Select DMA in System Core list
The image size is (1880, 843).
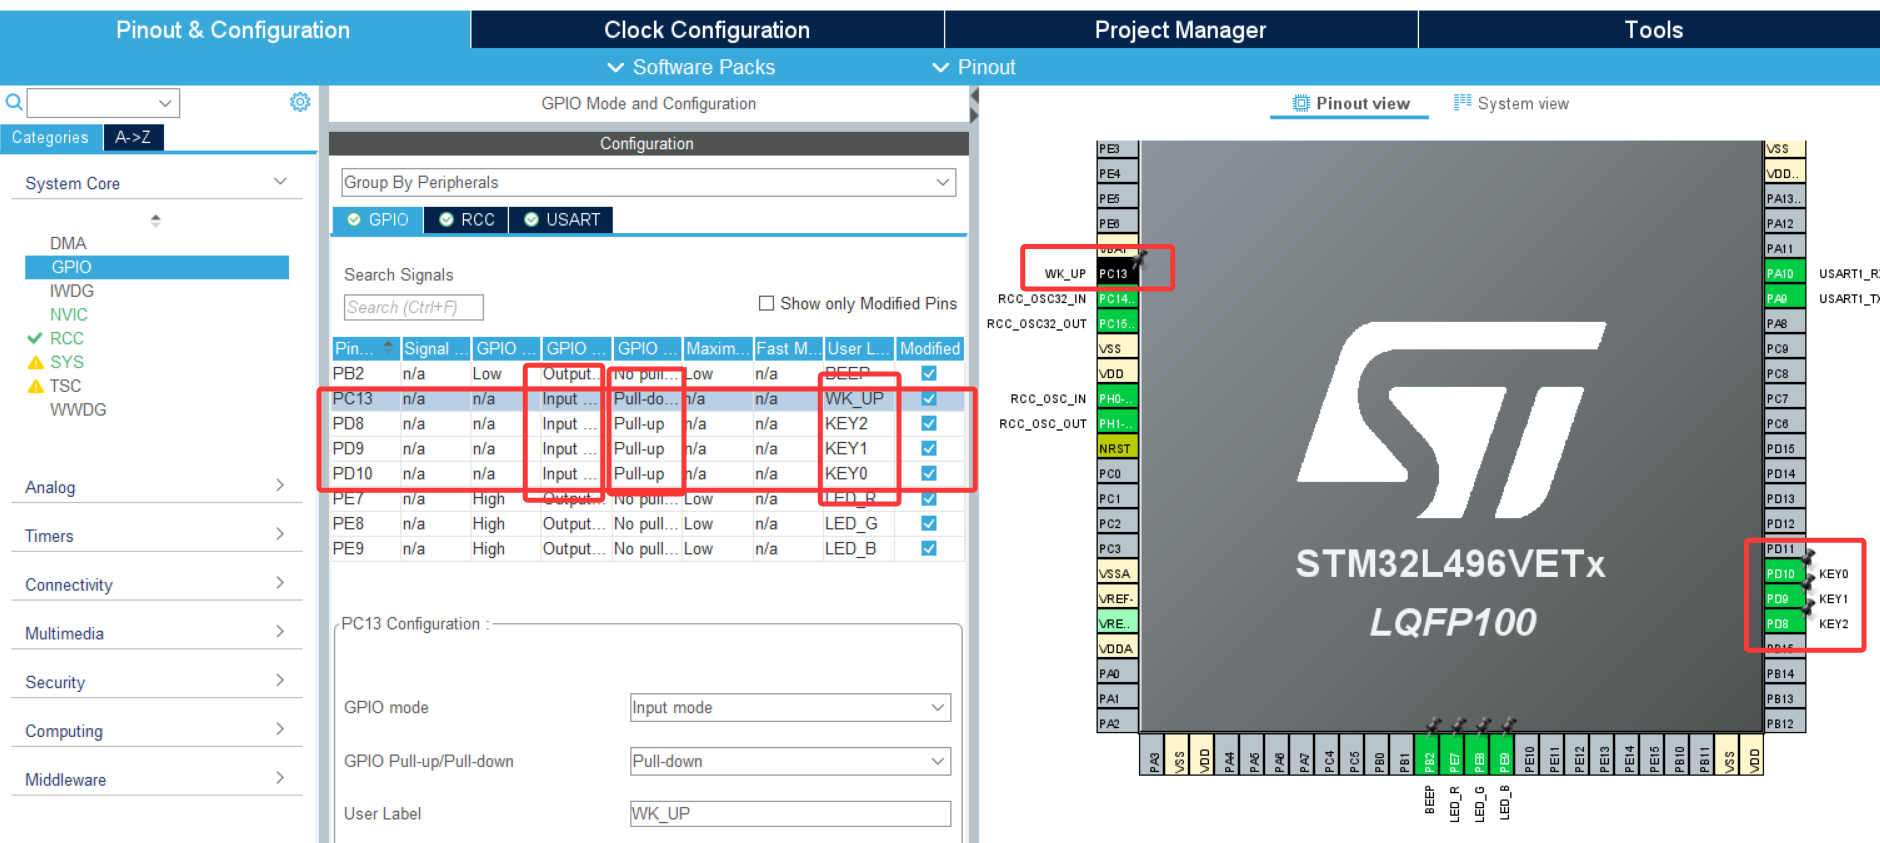coord(68,243)
